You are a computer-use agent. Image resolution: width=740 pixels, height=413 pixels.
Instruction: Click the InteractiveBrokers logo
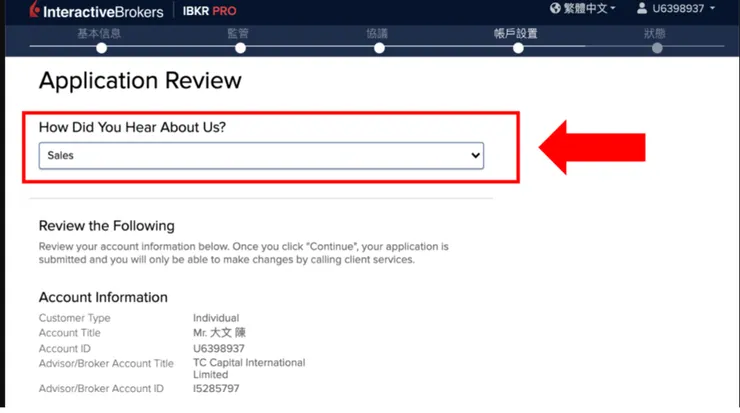pyautogui.click(x=97, y=10)
